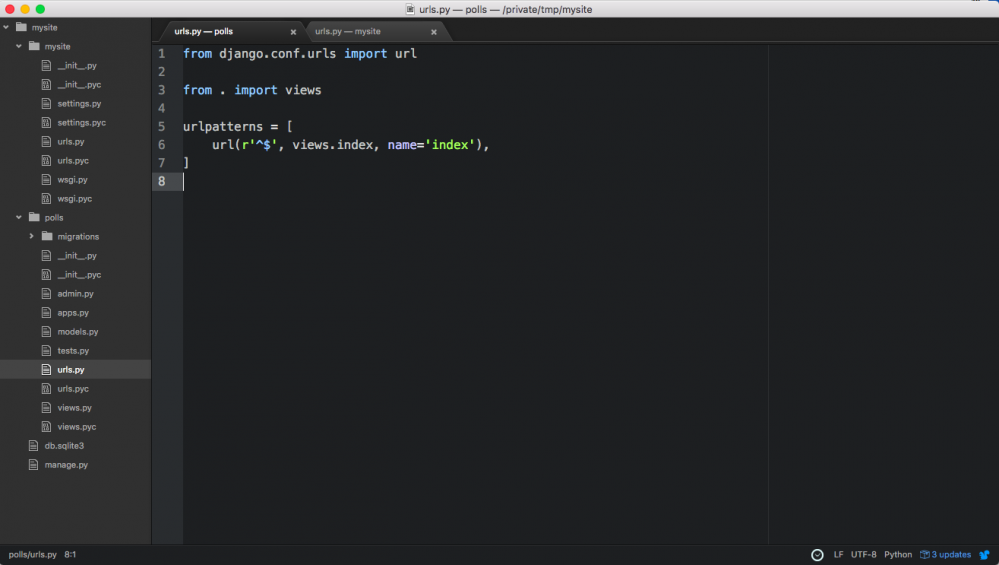
Task: Expand the migrations folder
Action: (x=31, y=236)
